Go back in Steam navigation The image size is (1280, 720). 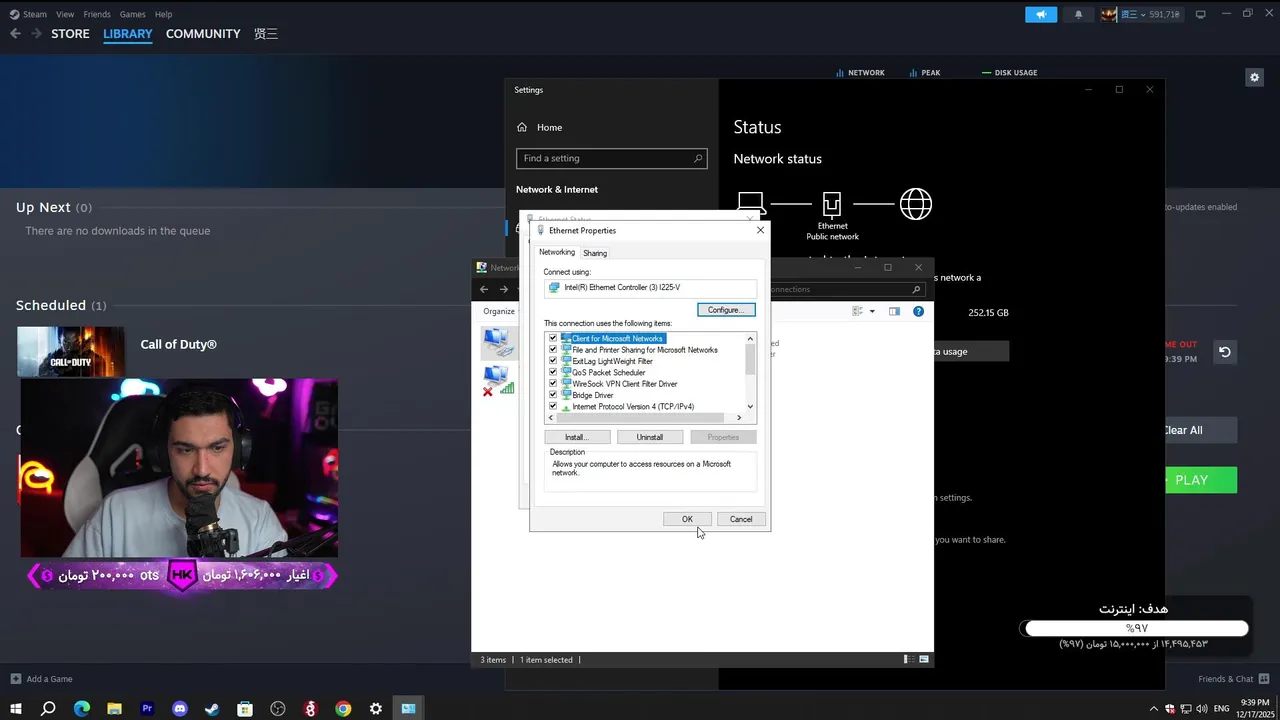pos(15,33)
